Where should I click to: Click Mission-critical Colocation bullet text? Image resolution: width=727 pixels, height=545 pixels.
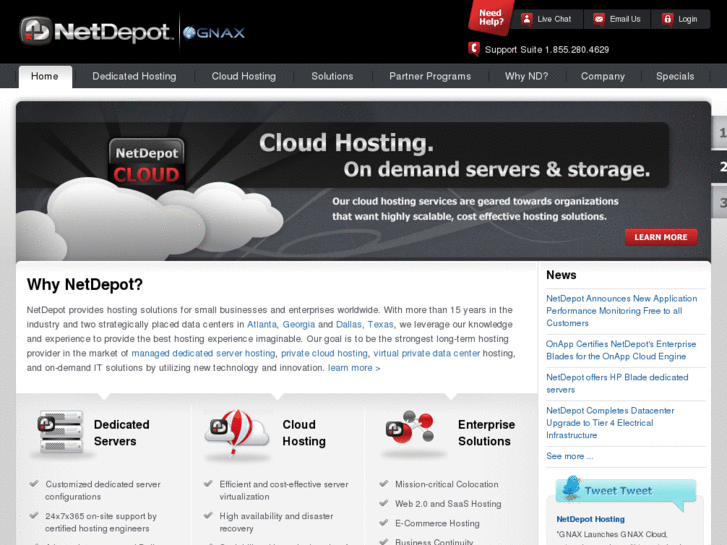(x=446, y=484)
